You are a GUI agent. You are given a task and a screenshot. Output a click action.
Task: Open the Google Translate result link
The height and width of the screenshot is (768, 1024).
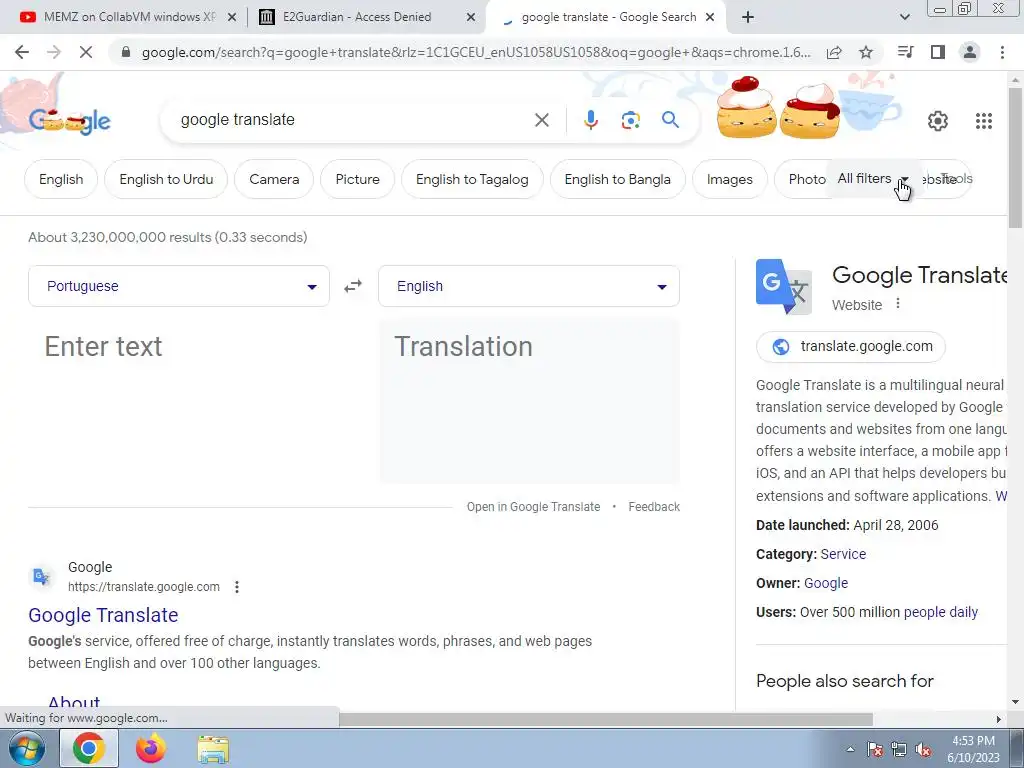pyautogui.click(x=103, y=615)
